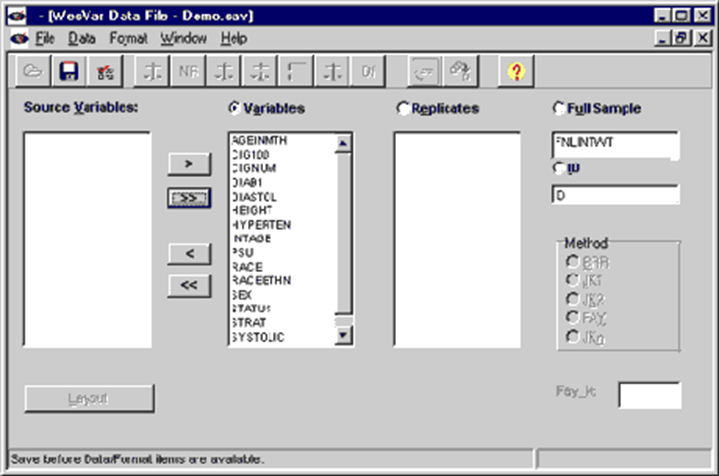Click WesVar eye icon in the title bar
719x476 pixels.
point(17,16)
